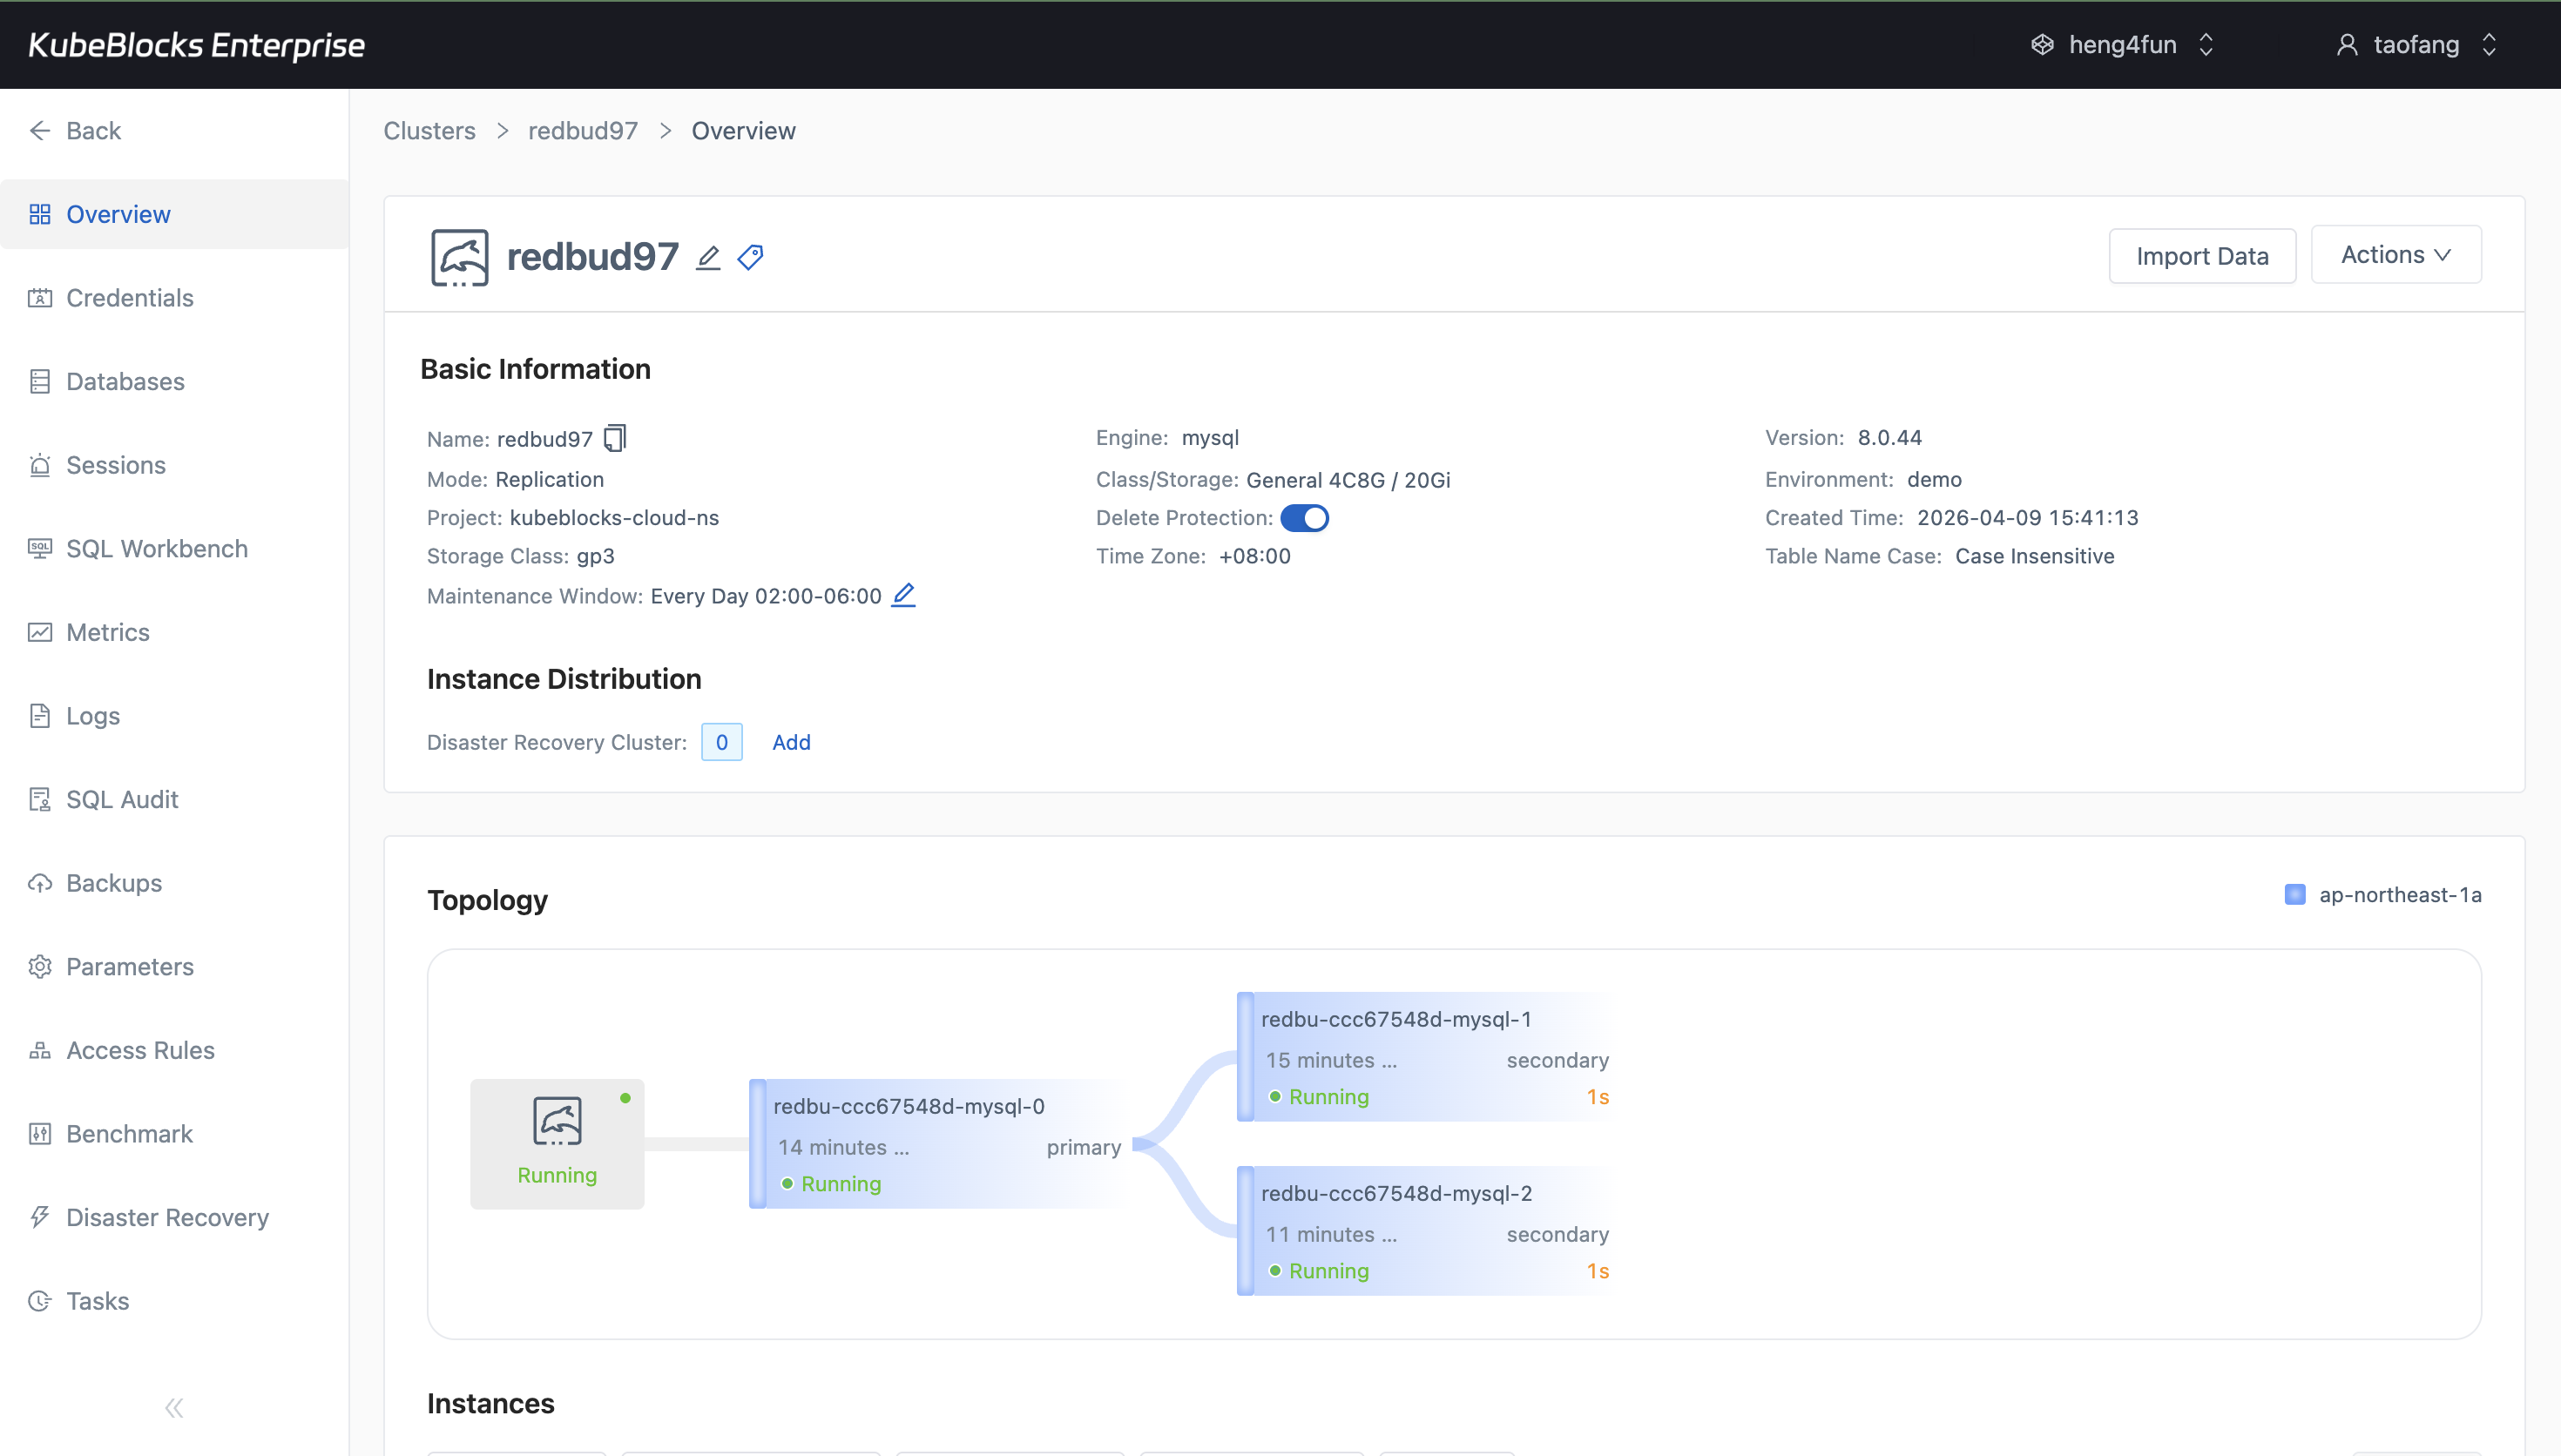Rename cluster using the pencil icon
This screenshot has width=2561, height=1456.
pyautogui.click(x=708, y=257)
